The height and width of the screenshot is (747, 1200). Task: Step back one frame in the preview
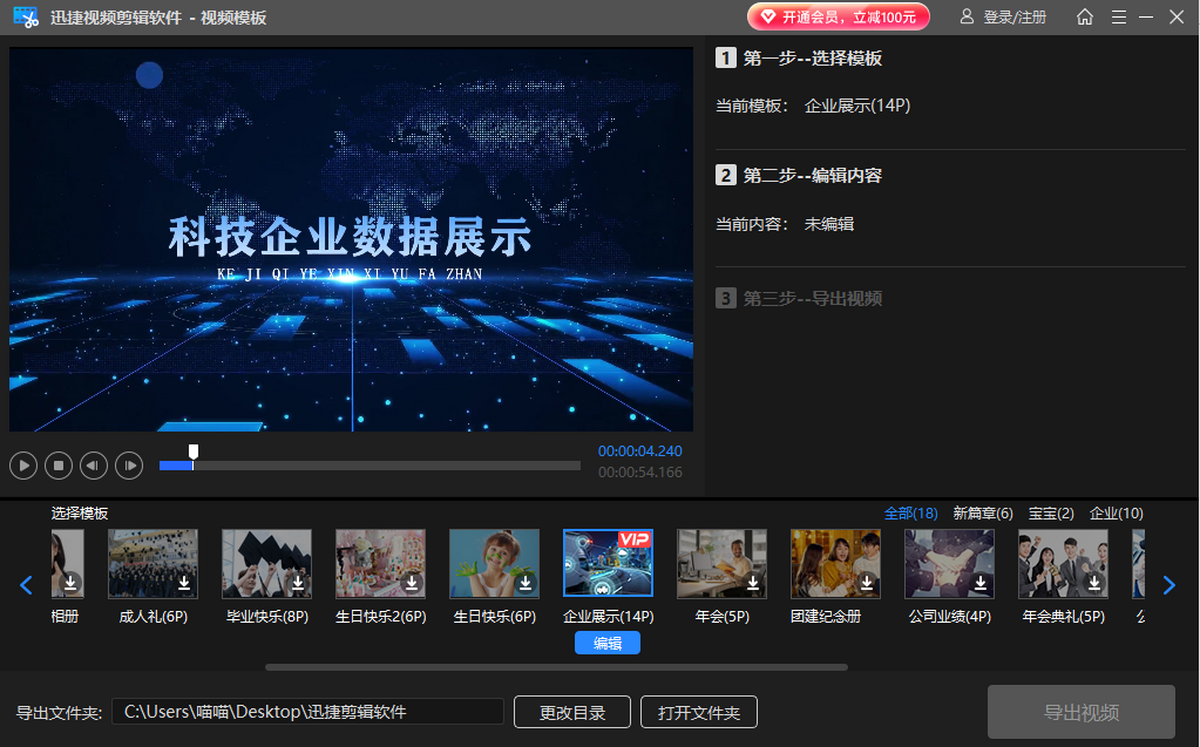pyautogui.click(x=94, y=465)
